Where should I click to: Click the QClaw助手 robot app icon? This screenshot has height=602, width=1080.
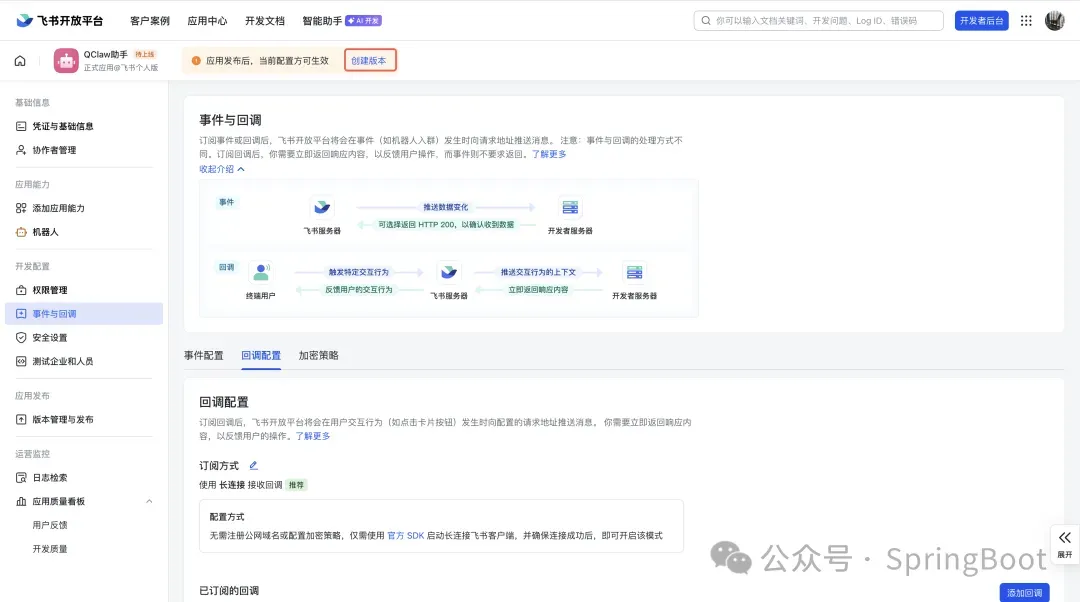click(x=66, y=61)
